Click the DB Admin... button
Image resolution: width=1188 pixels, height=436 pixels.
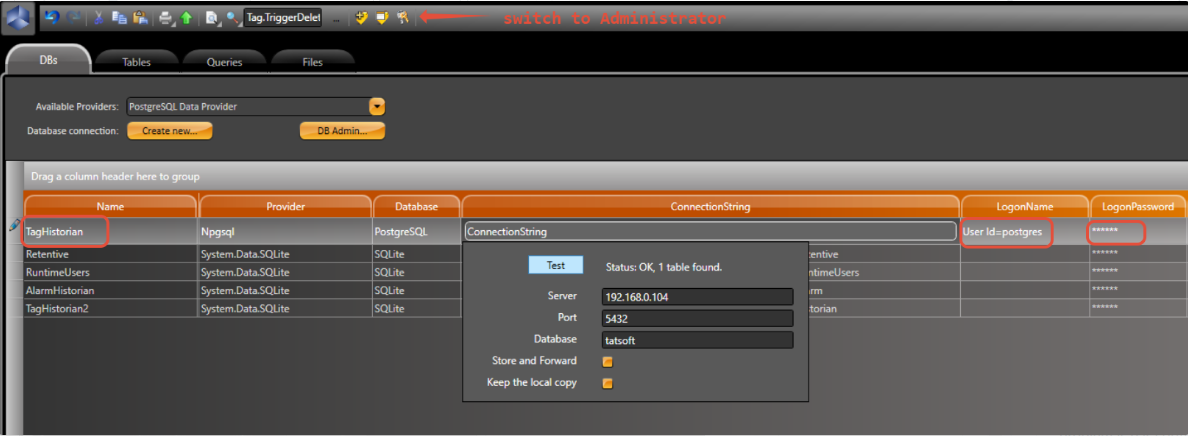click(x=342, y=131)
